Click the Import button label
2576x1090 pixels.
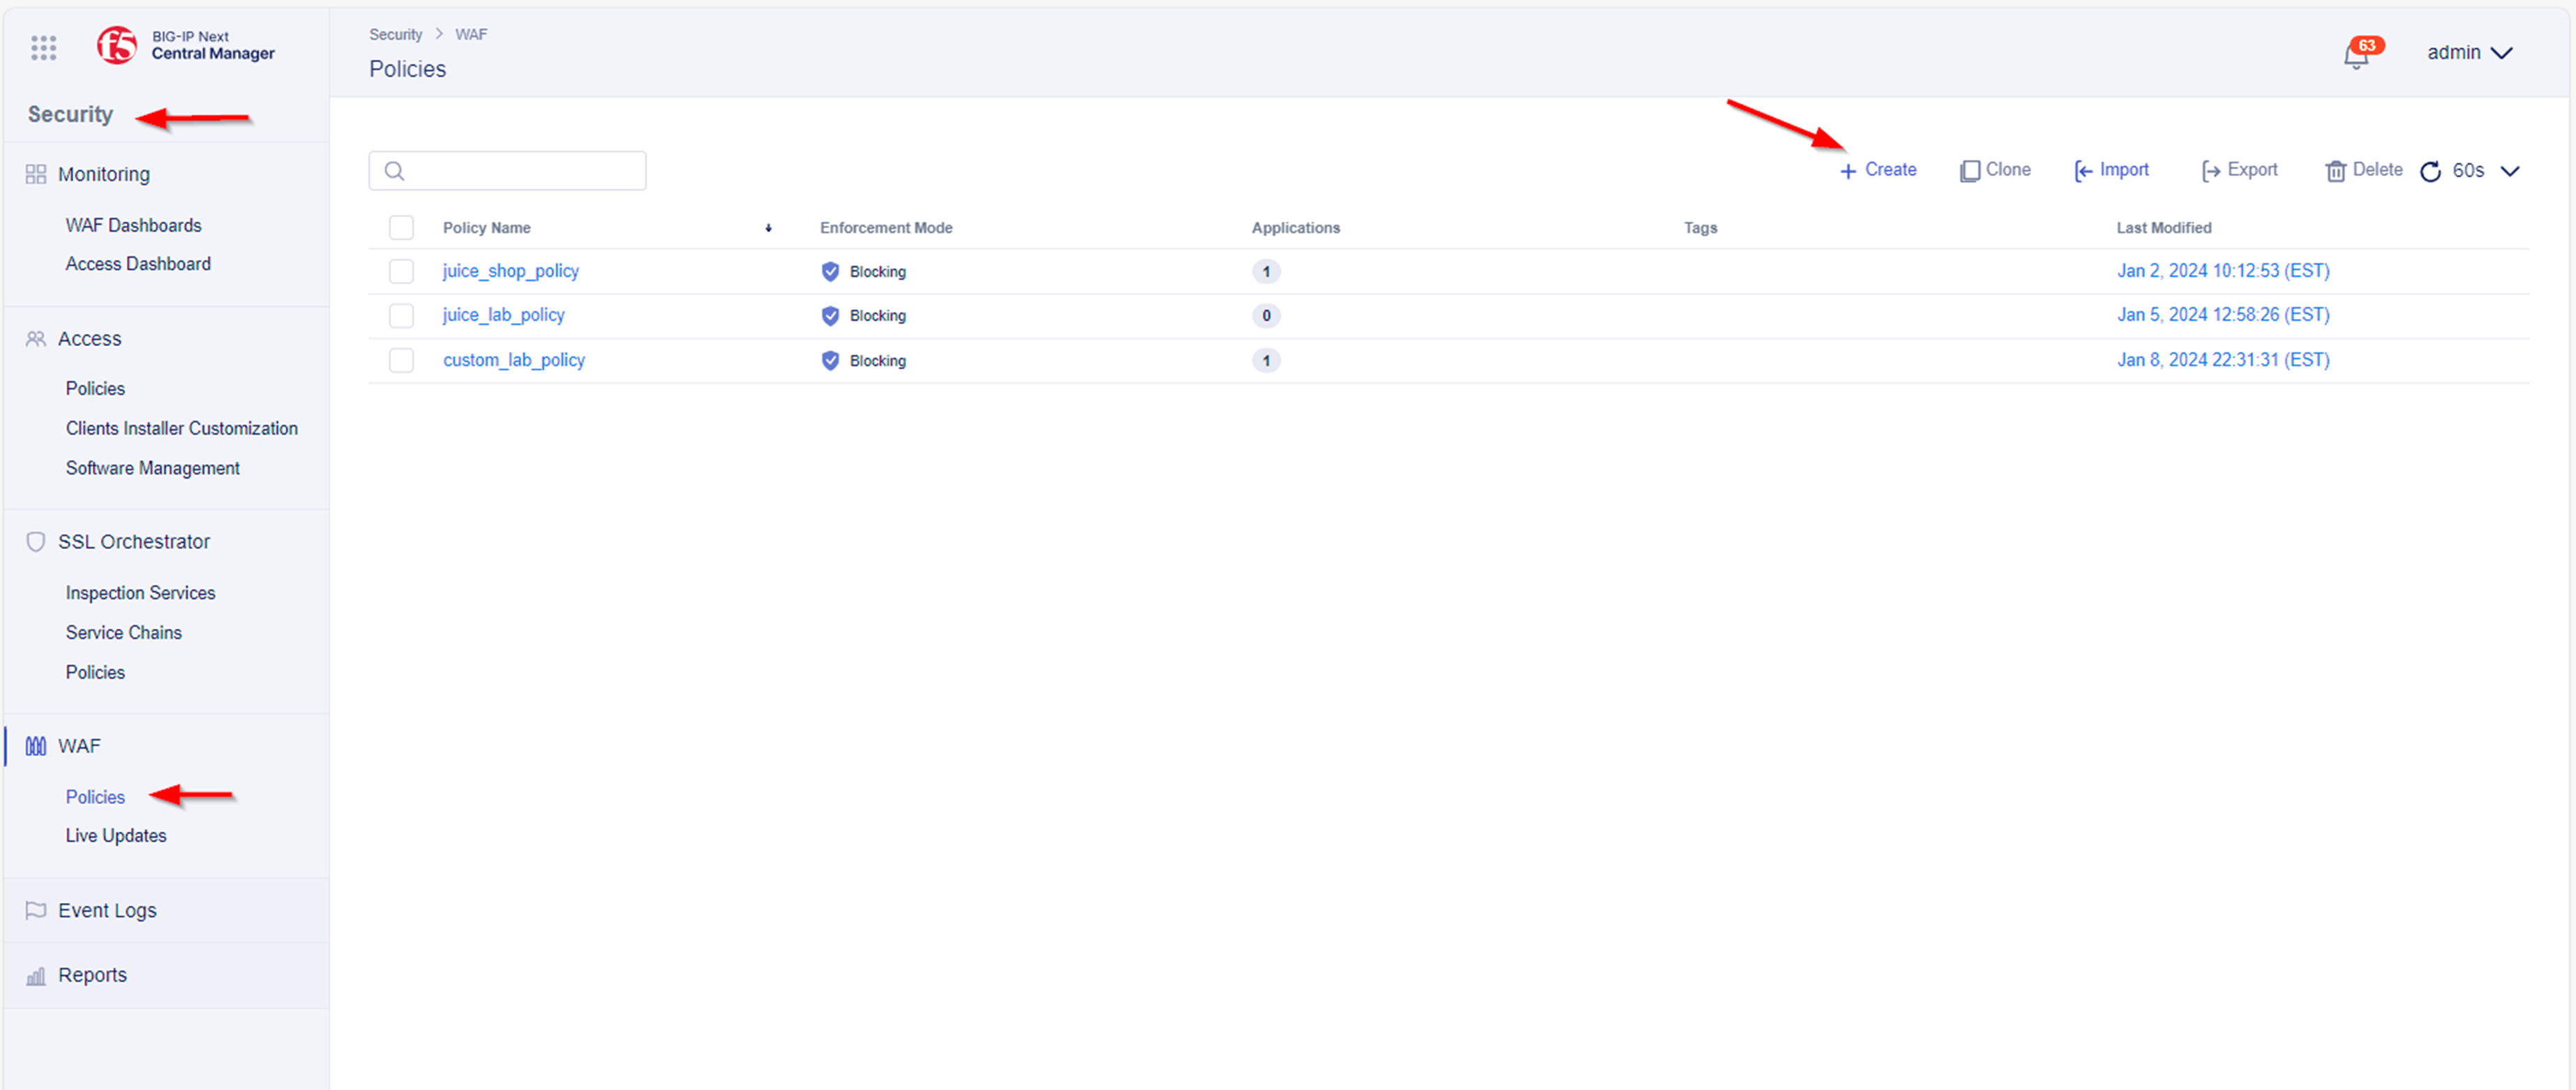pyautogui.click(x=2124, y=170)
